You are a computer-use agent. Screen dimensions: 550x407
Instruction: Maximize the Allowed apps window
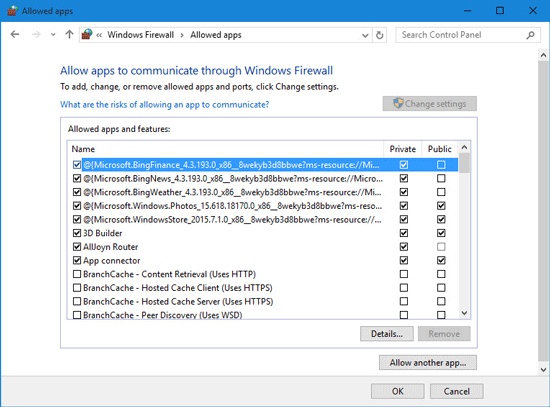(500, 11)
